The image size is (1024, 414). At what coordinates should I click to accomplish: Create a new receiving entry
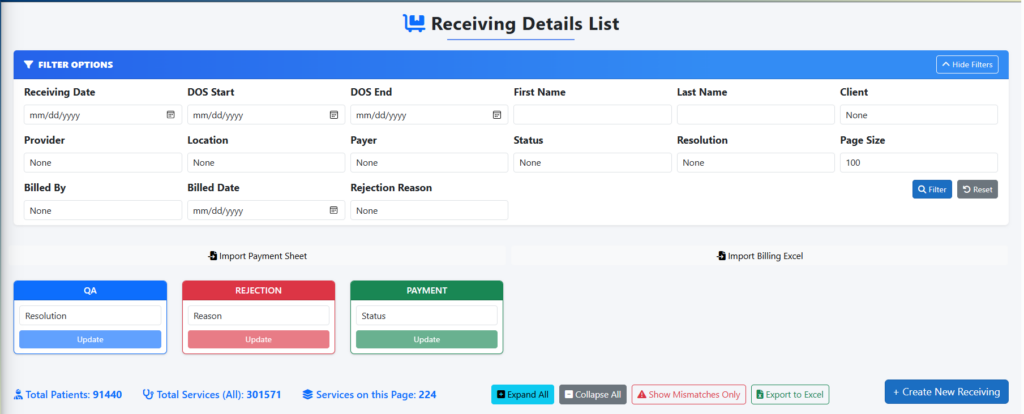tap(946, 392)
